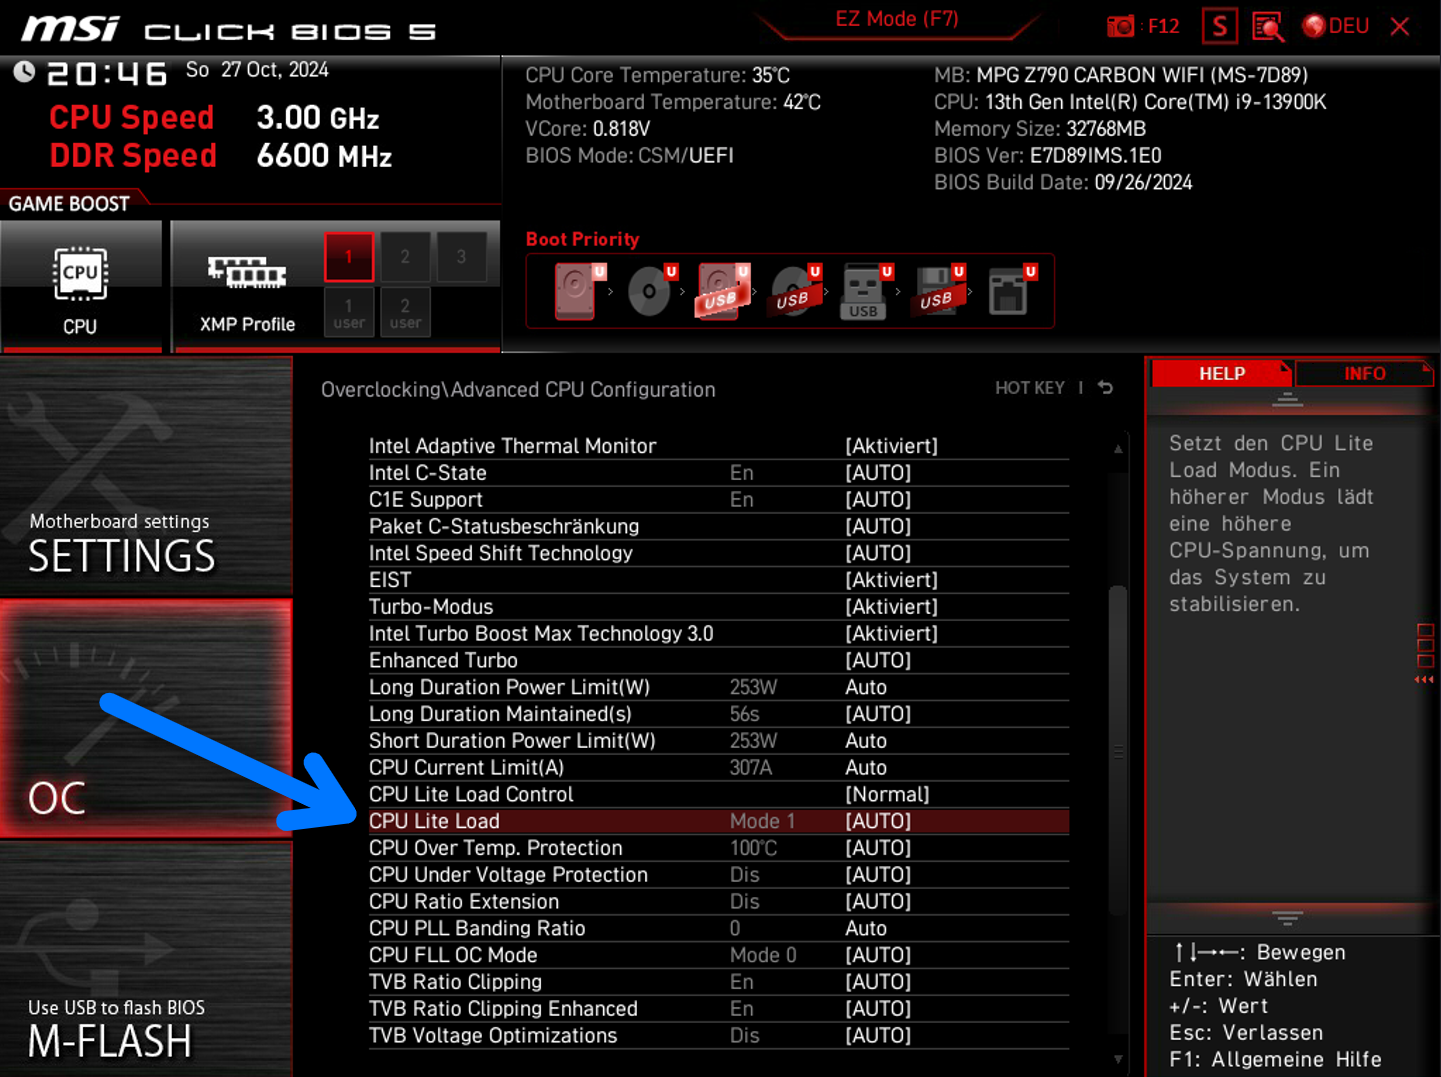The height and width of the screenshot is (1077, 1441).
Task: Open CPU Lite Load AUTO dropdown
Action: tap(878, 822)
